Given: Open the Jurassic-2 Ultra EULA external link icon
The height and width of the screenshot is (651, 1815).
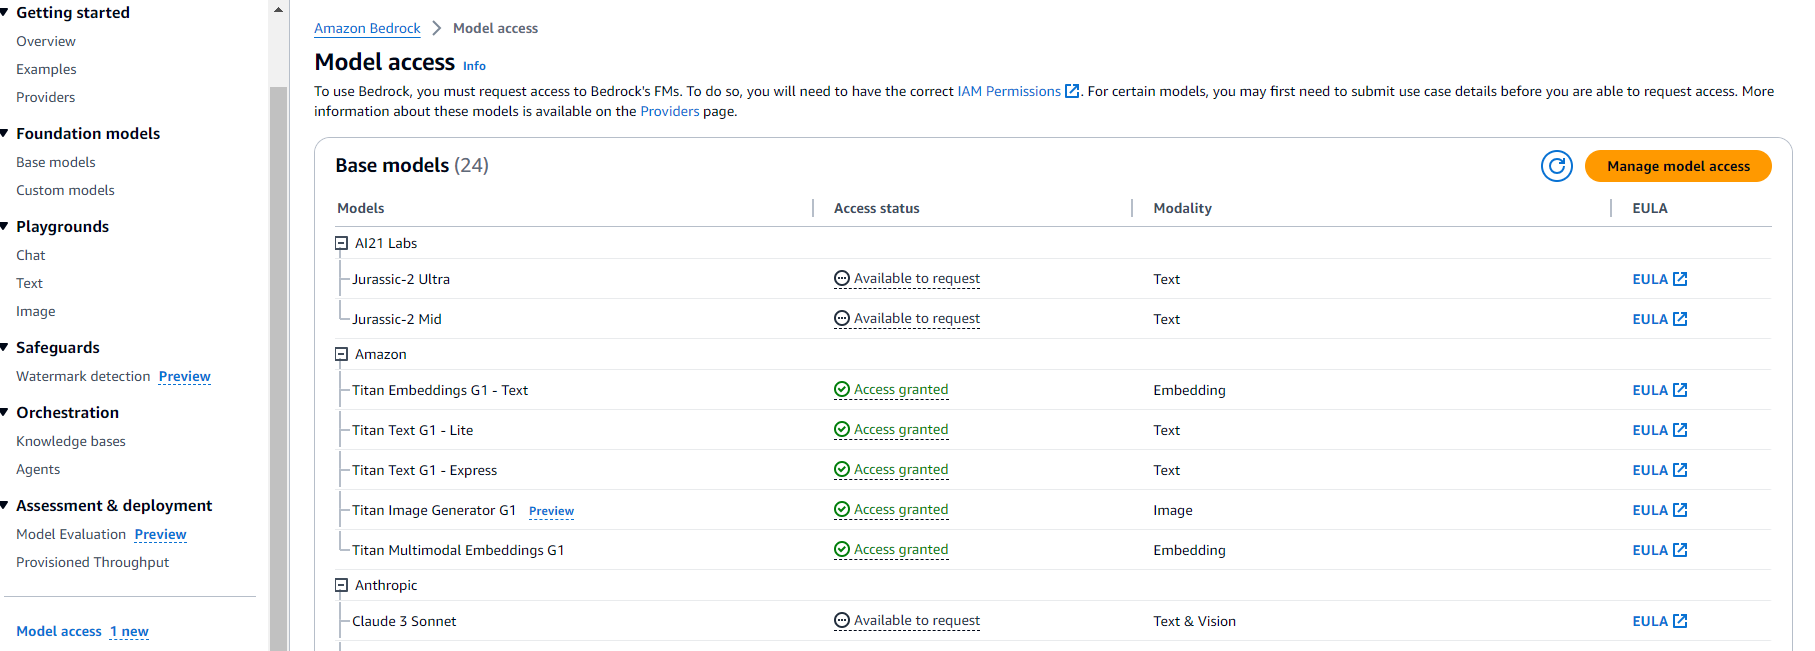Looking at the screenshot, I should 1680,279.
